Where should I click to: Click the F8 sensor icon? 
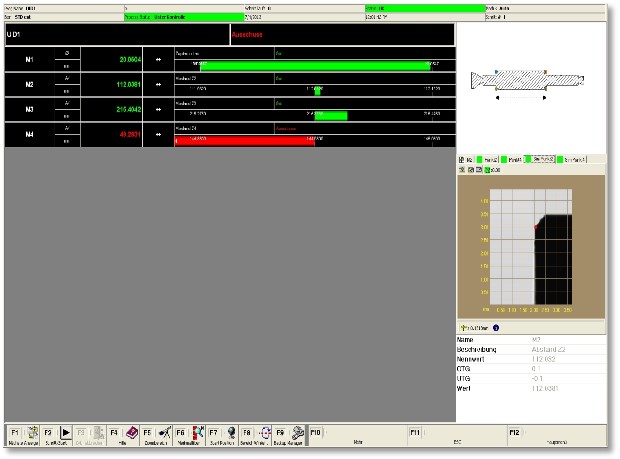point(263,432)
